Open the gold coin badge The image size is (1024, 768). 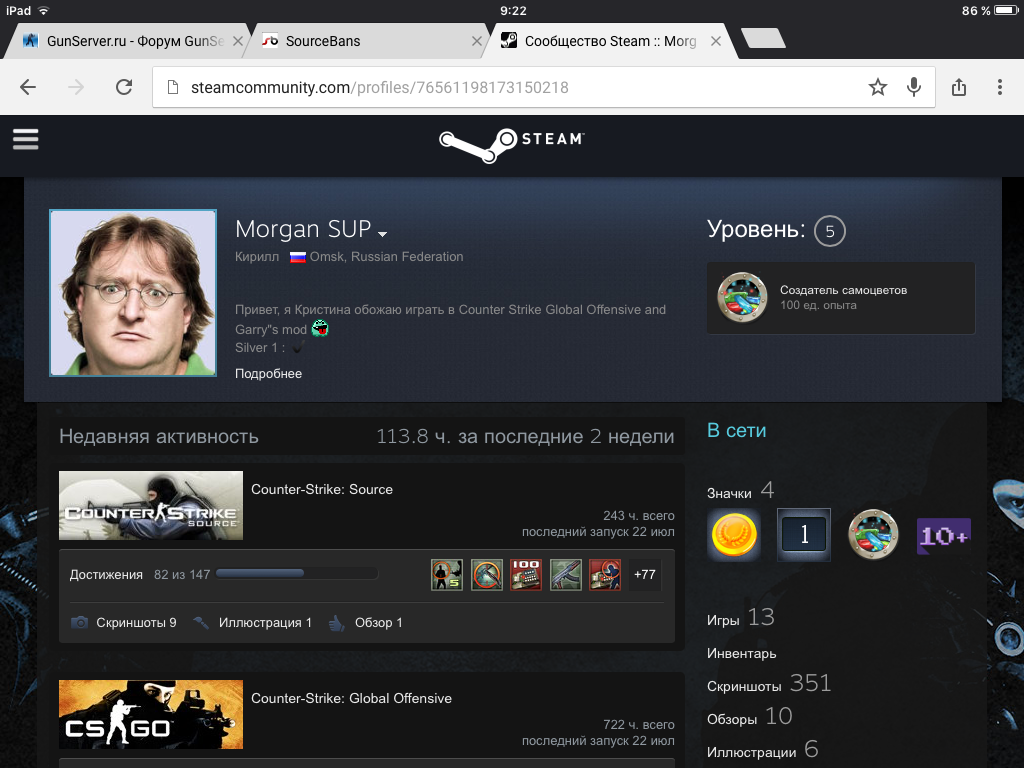(734, 535)
